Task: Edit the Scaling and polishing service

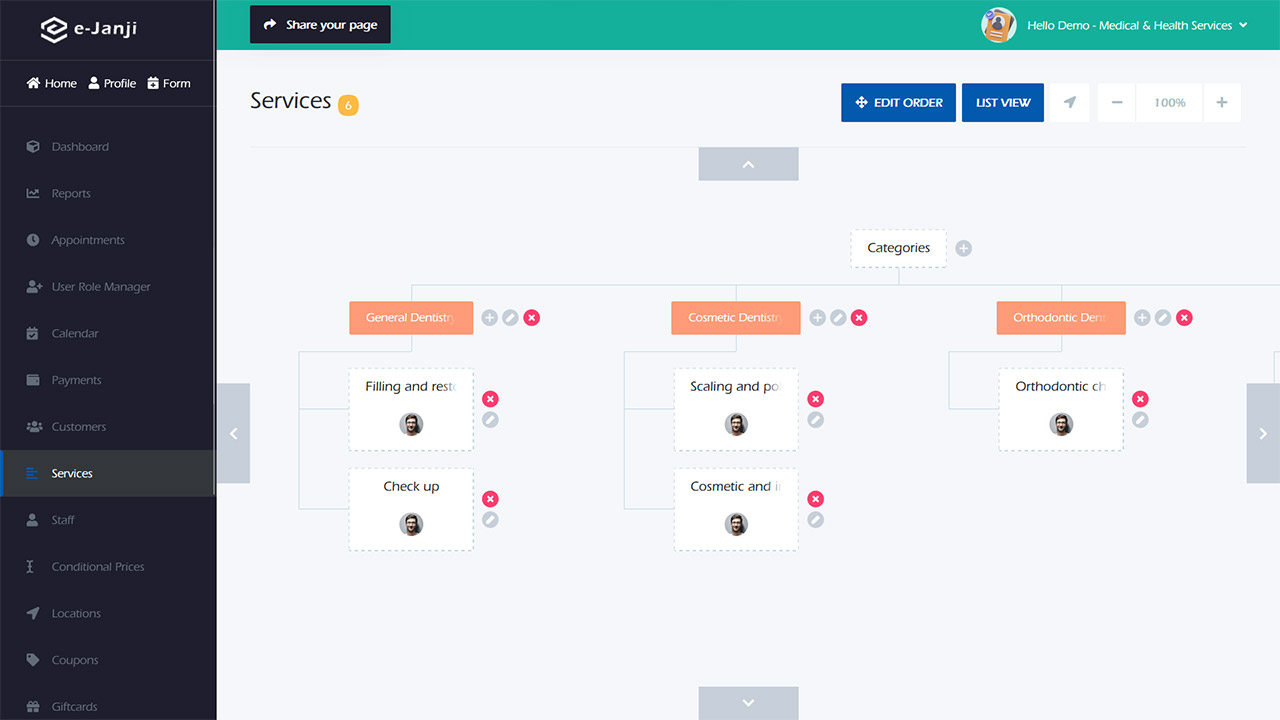Action: [815, 420]
